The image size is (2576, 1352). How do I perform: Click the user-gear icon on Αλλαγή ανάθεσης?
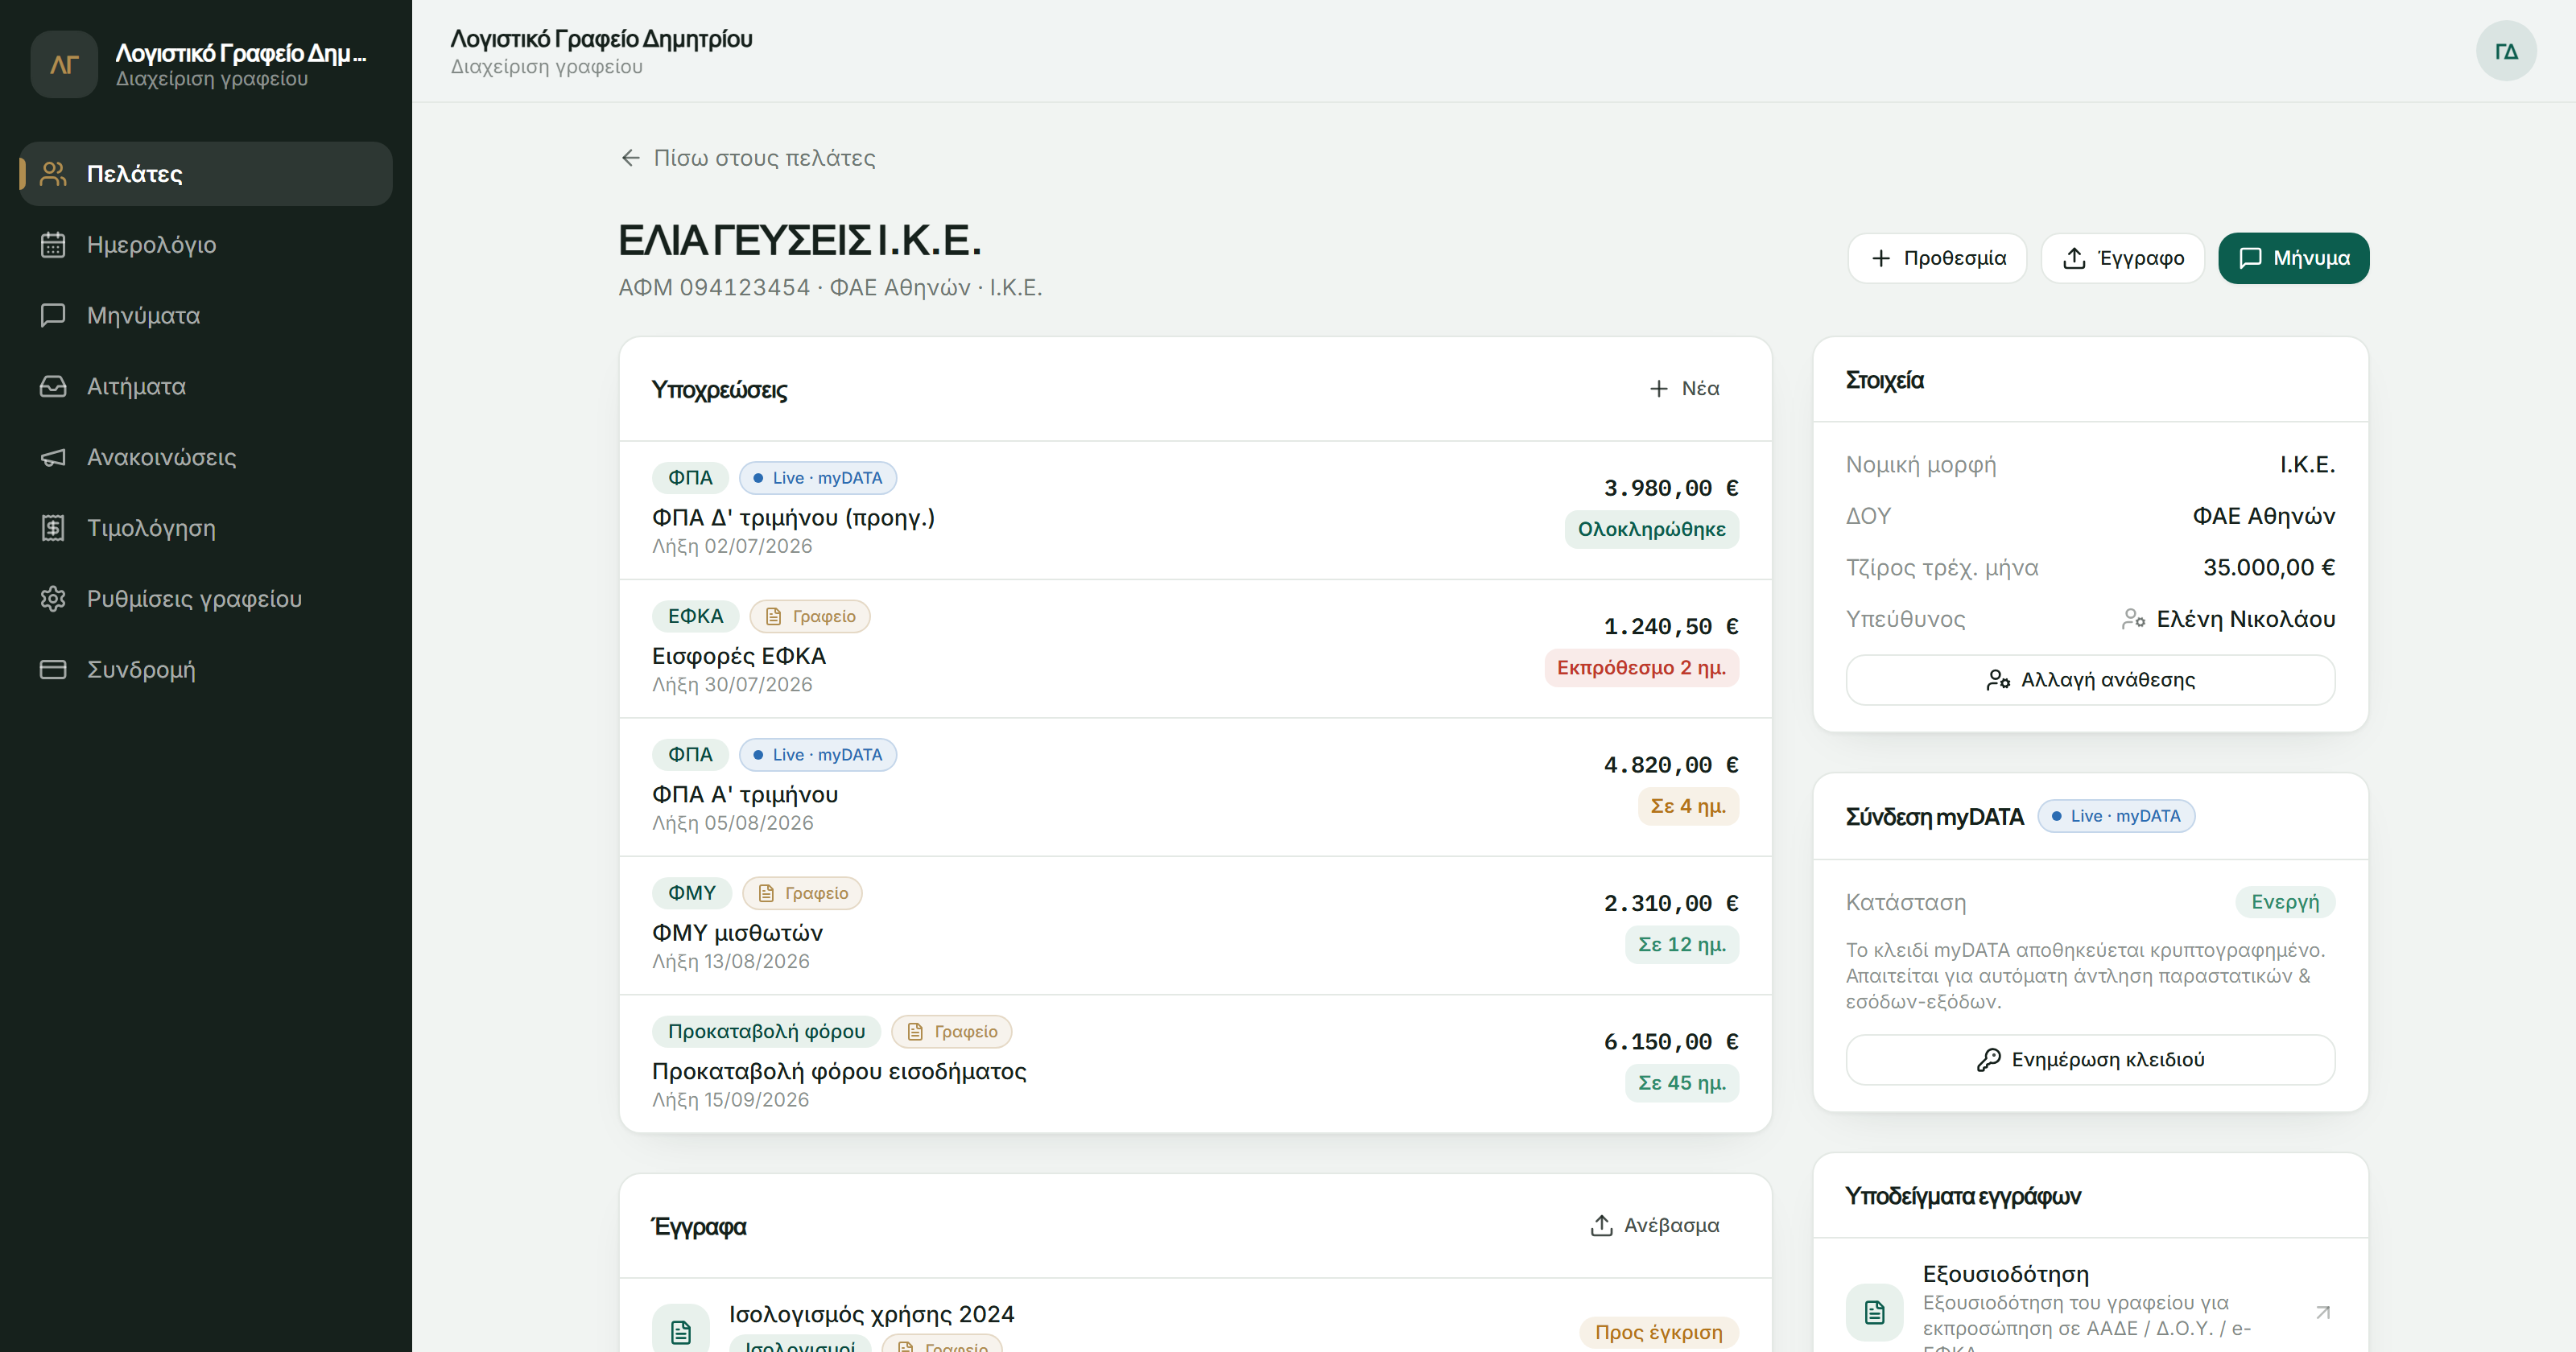pyautogui.click(x=1998, y=680)
